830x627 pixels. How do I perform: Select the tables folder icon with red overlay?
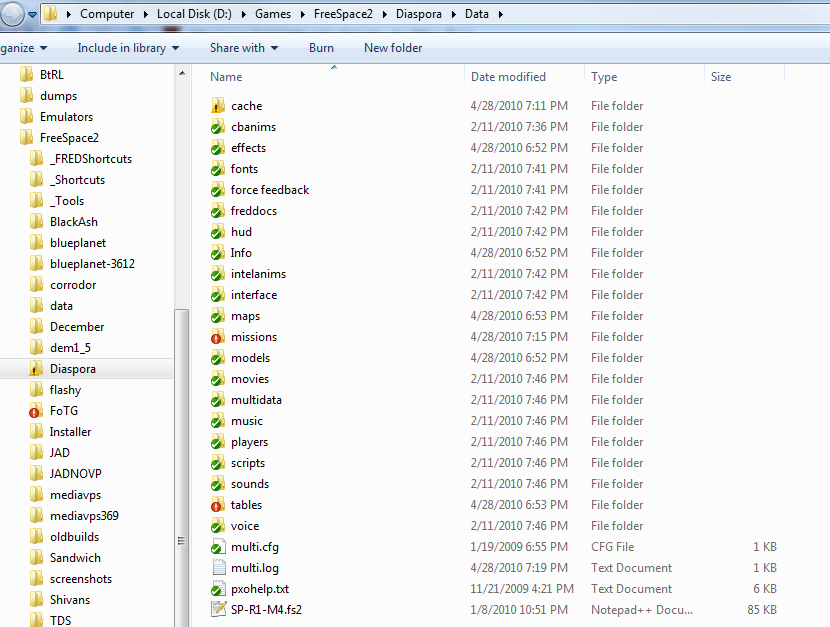[218, 505]
